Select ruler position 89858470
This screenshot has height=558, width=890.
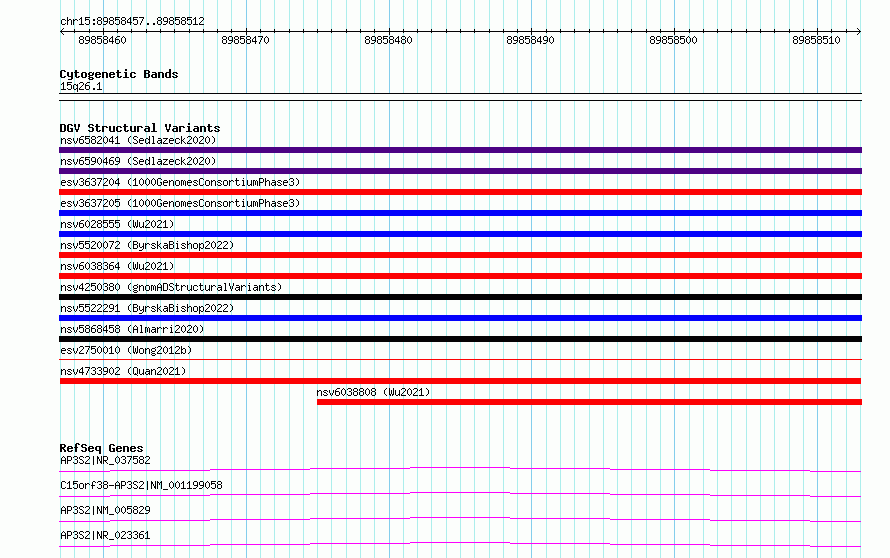(x=245, y=40)
